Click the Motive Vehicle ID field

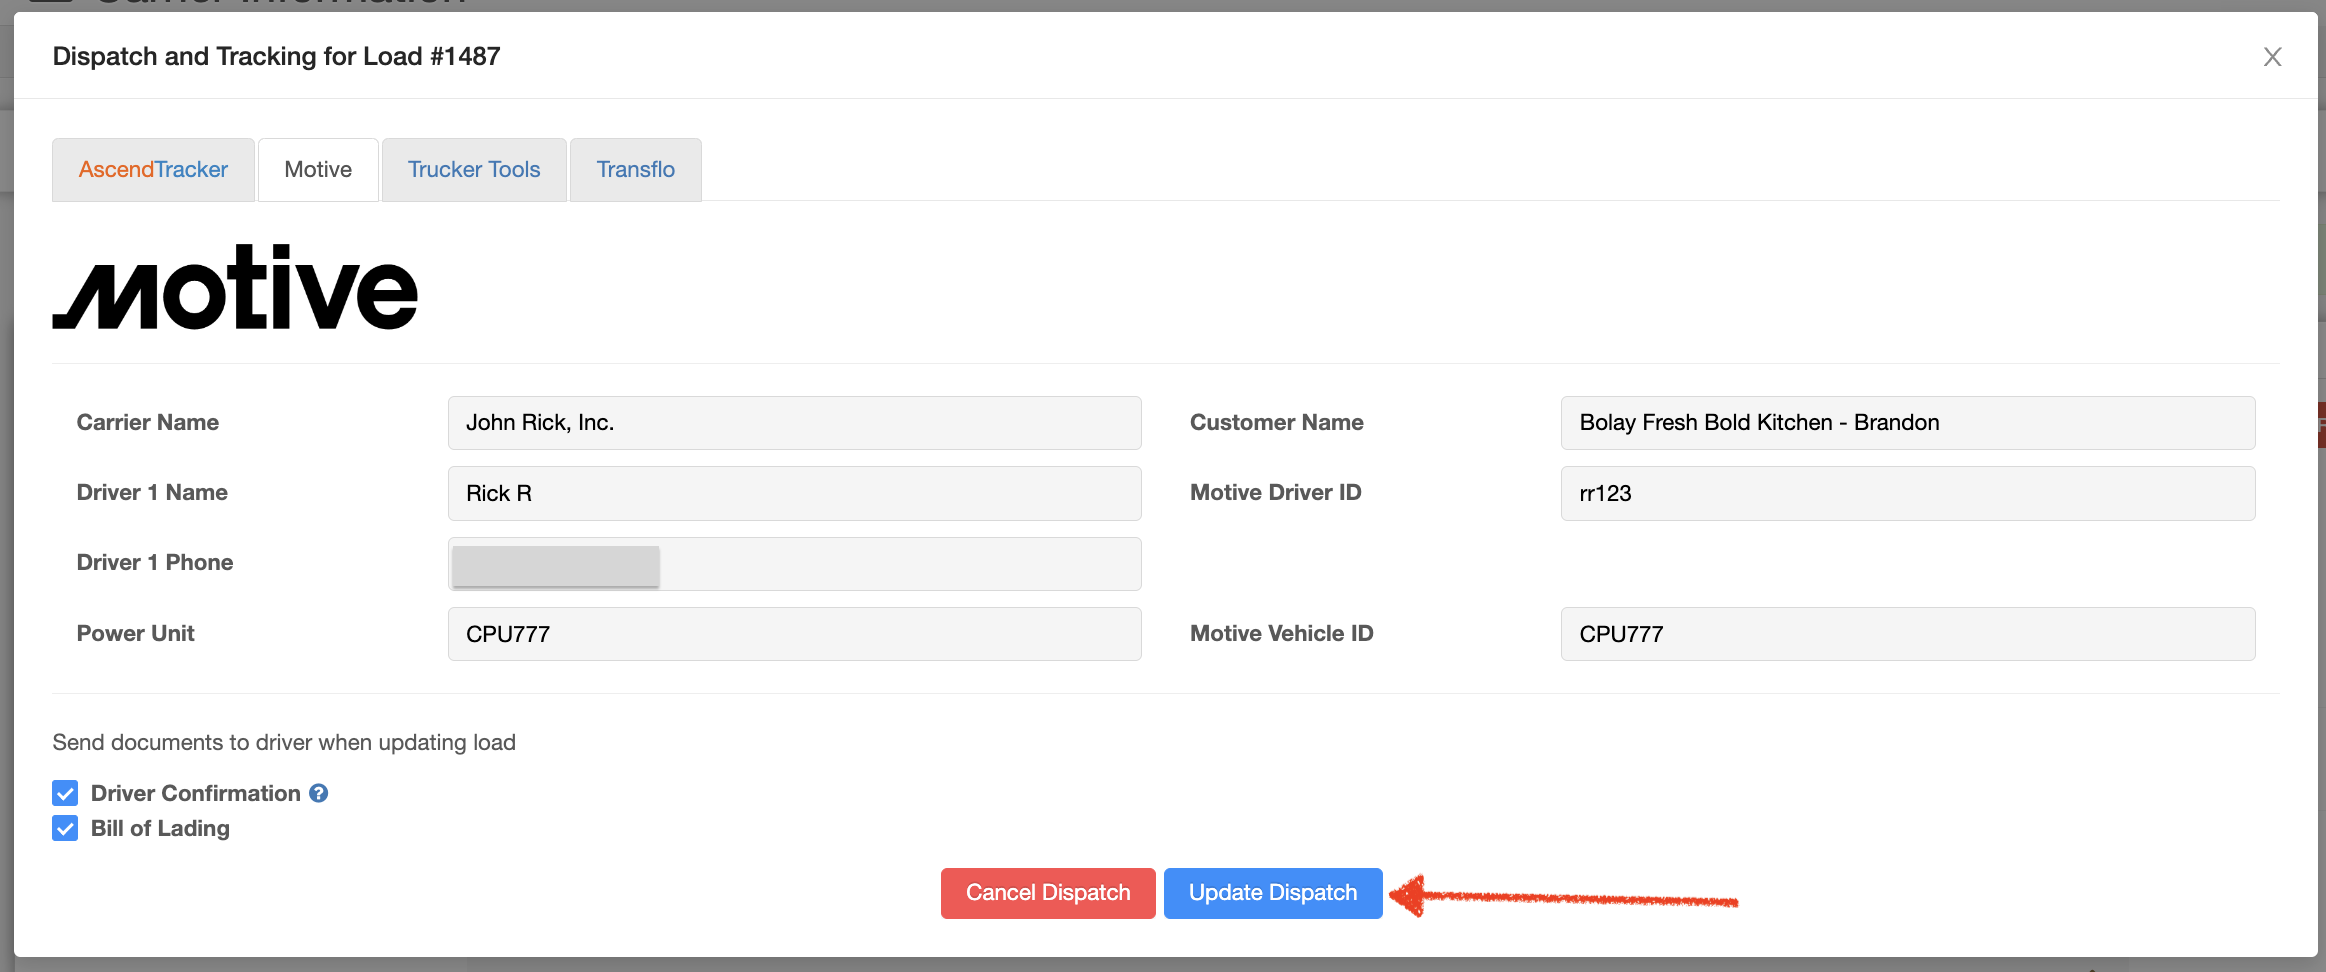[1908, 634]
